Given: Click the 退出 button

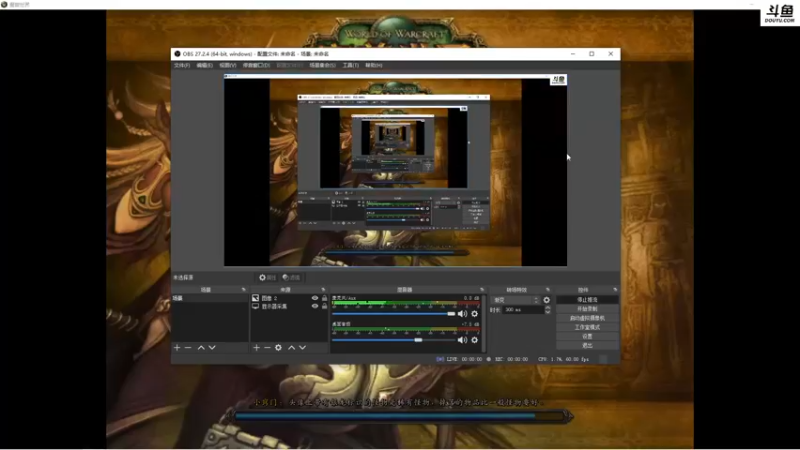Looking at the screenshot, I should click(x=587, y=345).
